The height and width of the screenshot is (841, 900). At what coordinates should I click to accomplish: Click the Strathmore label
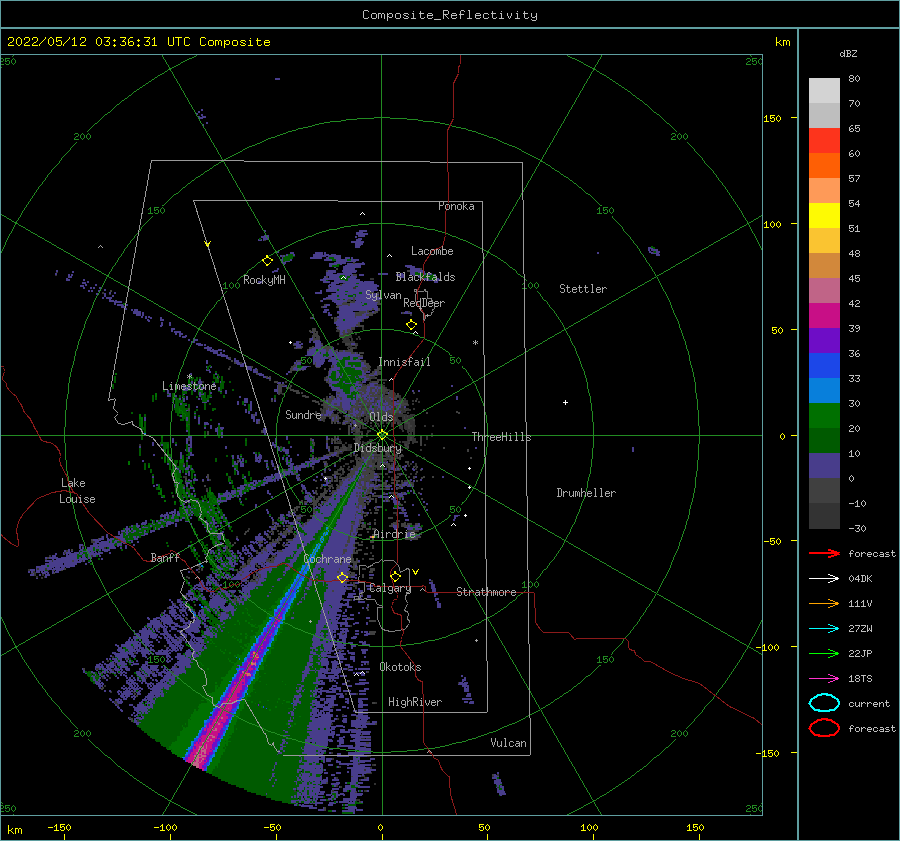click(486, 592)
